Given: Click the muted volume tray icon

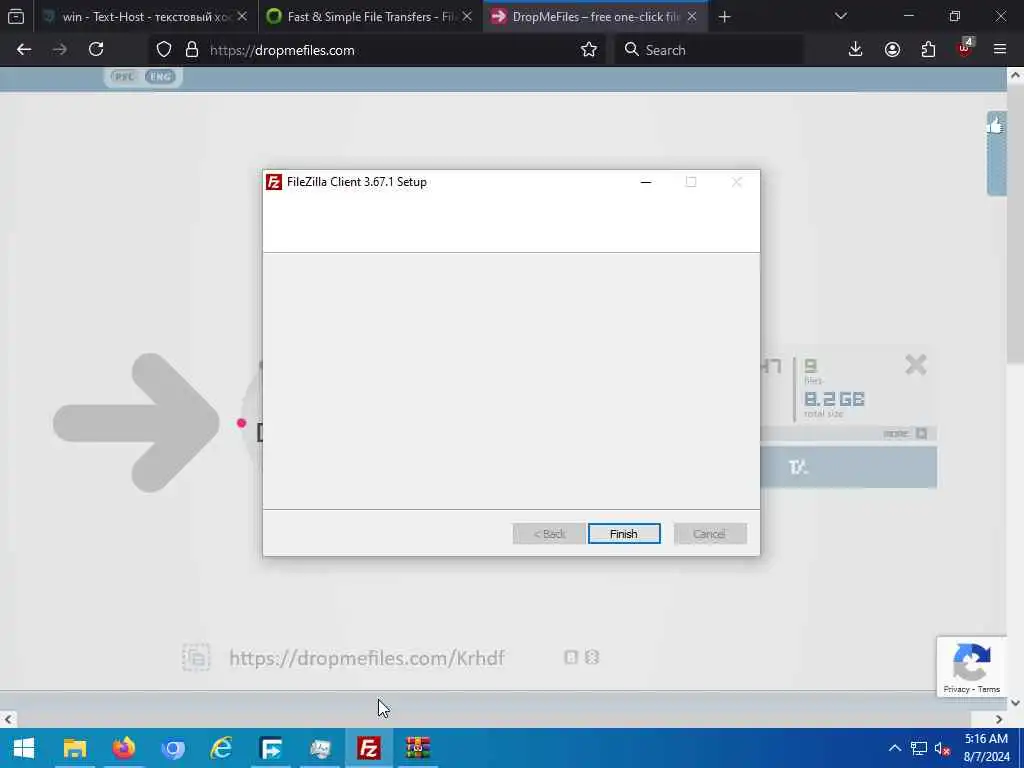Looking at the screenshot, I should 942,748.
